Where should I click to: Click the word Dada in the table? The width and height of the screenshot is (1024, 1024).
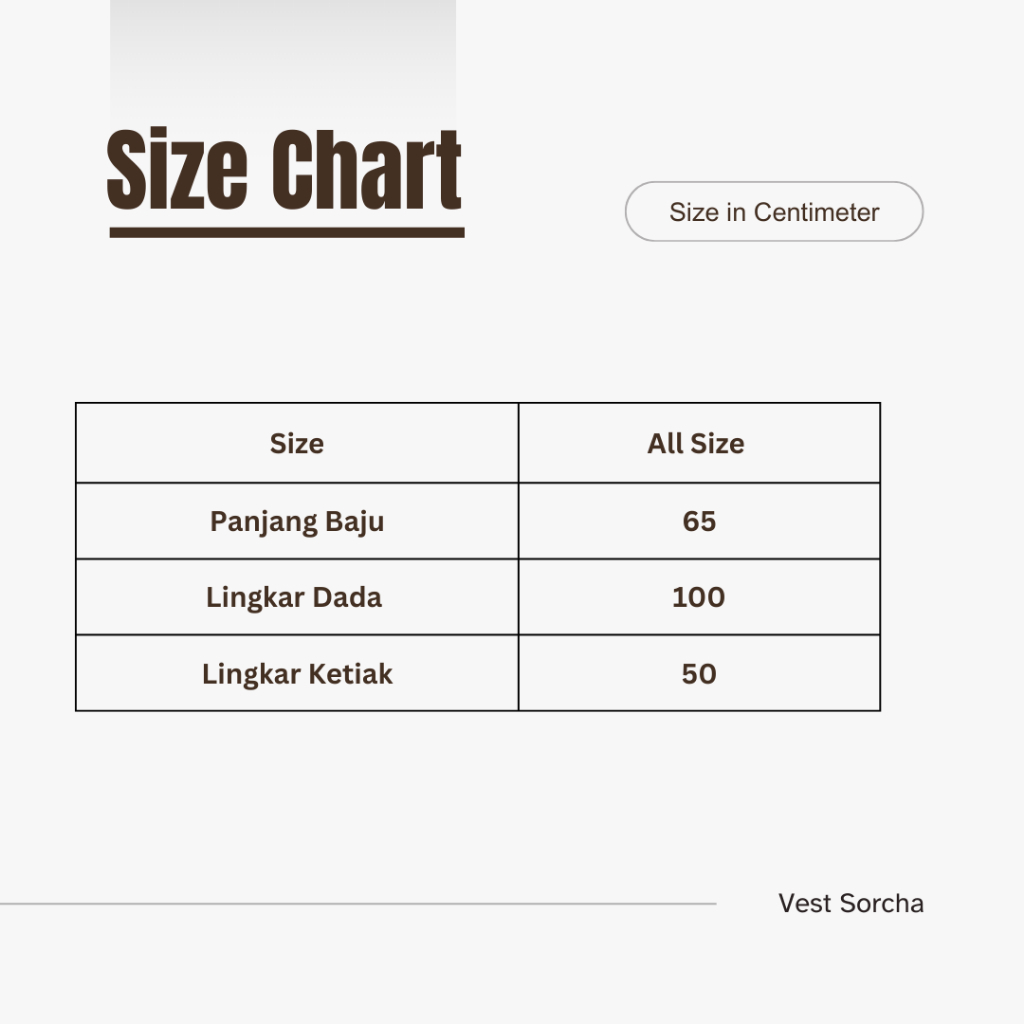(x=347, y=598)
